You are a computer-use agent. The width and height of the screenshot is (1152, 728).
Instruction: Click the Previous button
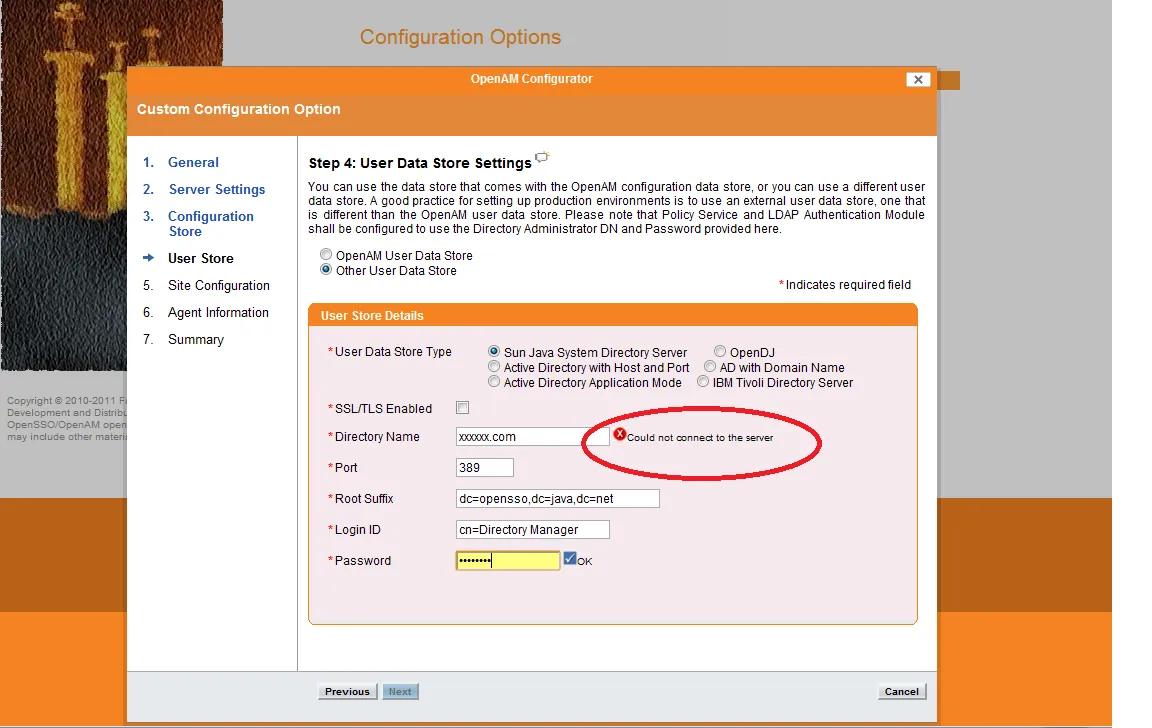tap(348, 691)
